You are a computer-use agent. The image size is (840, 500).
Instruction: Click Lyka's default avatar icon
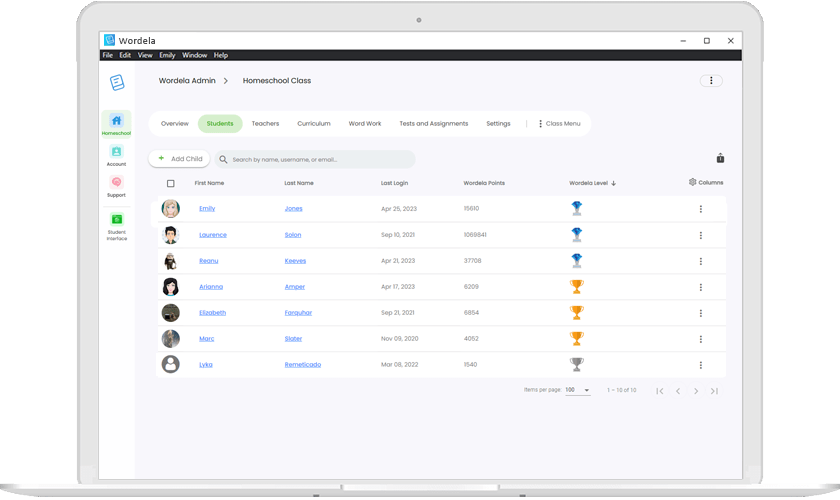(x=170, y=364)
